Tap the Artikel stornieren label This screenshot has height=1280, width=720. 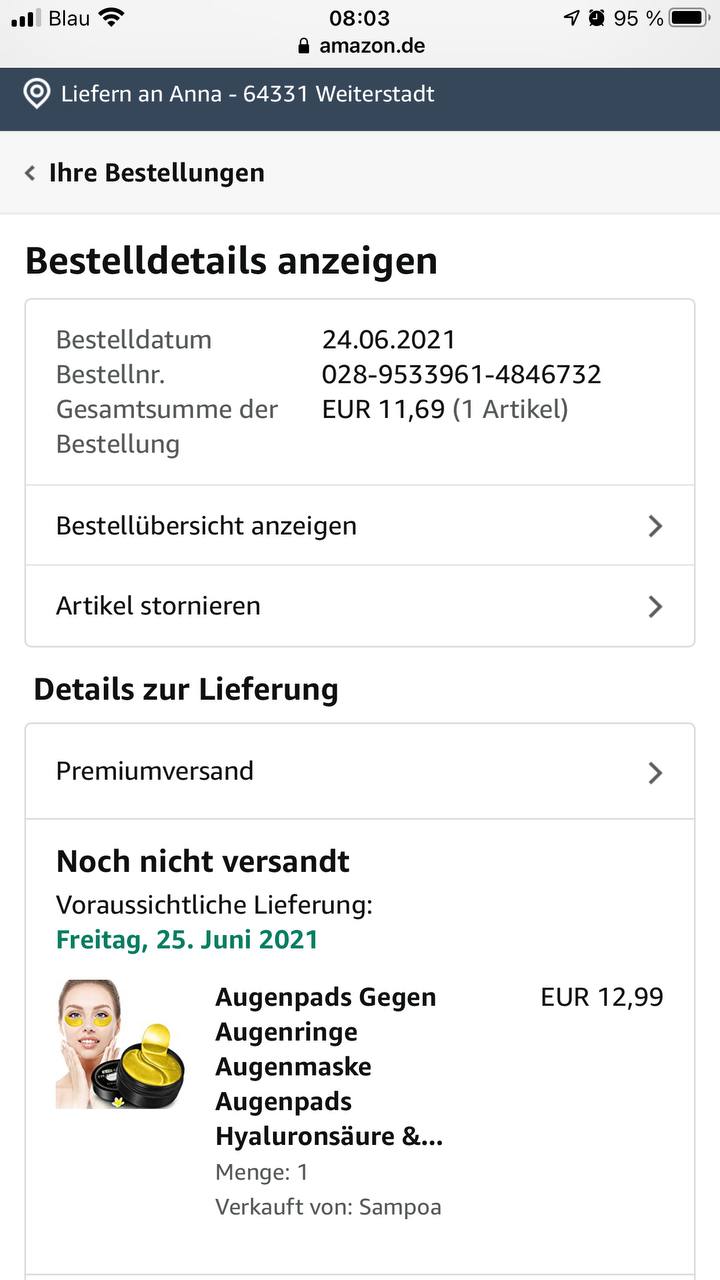(158, 606)
